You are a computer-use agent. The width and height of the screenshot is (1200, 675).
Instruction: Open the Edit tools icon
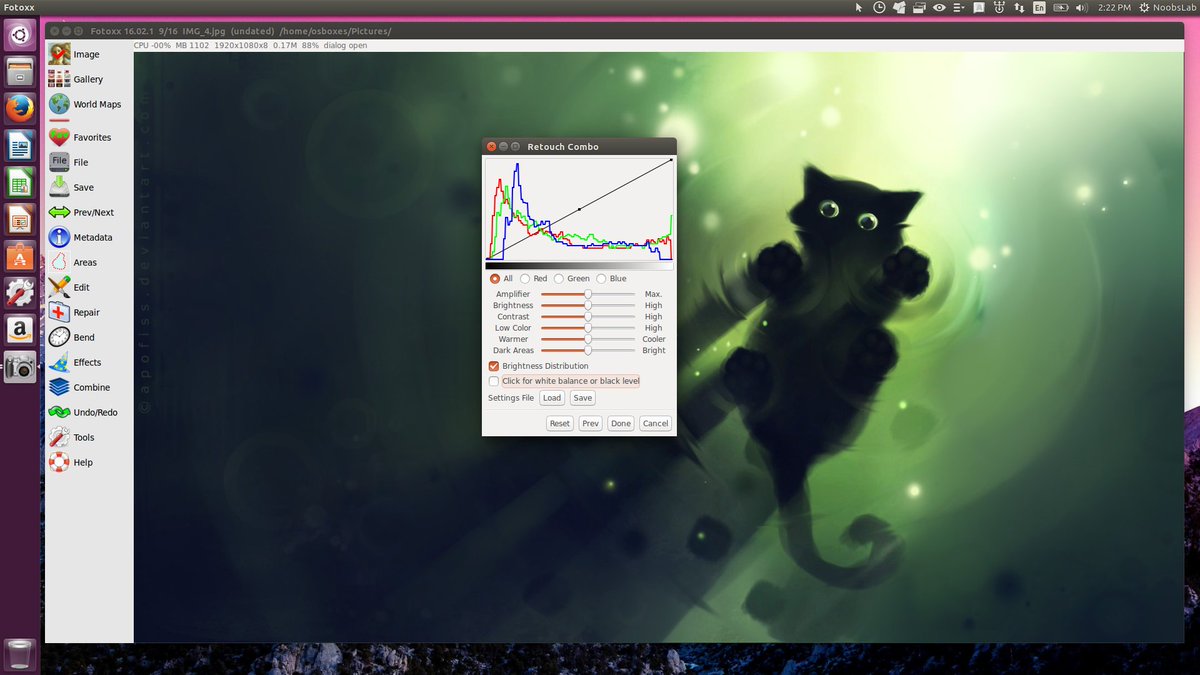coord(59,287)
